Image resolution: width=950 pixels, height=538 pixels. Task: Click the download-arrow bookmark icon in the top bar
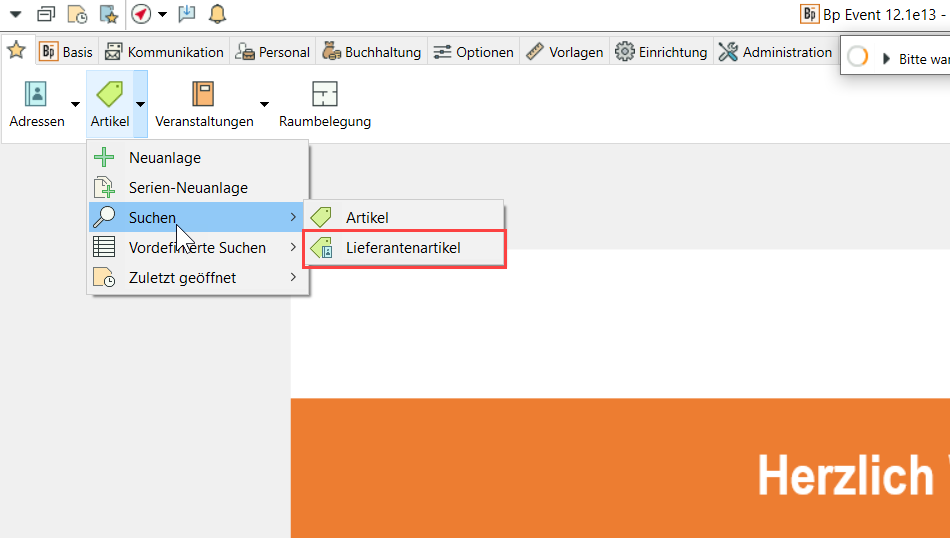187,14
